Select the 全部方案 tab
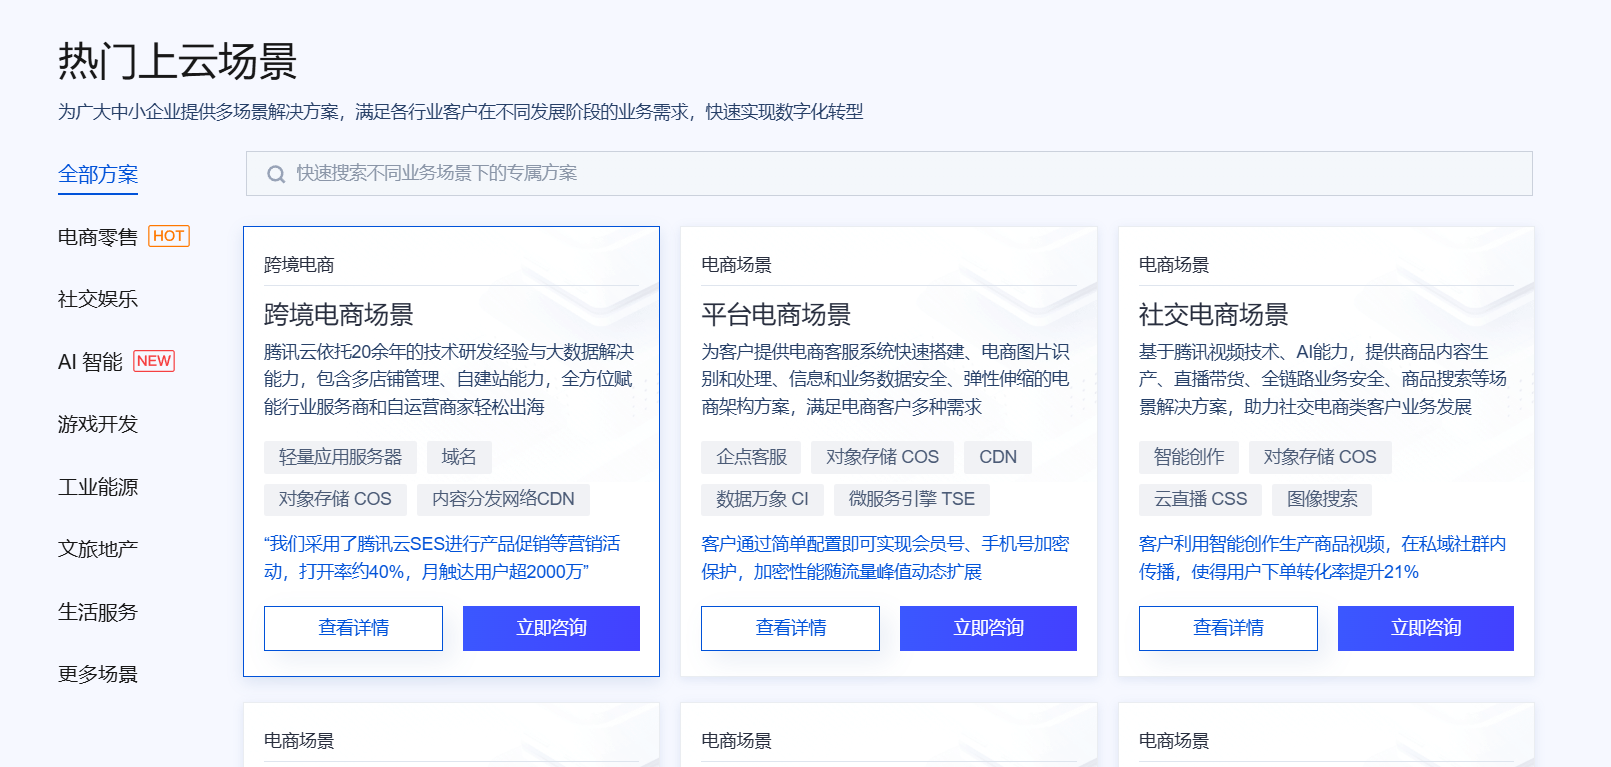The width and height of the screenshot is (1611, 767). (98, 174)
